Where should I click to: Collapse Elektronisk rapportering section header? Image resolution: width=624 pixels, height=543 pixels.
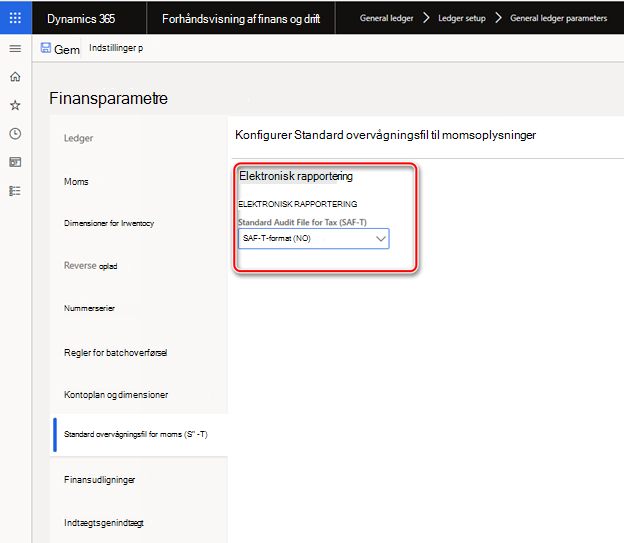[x=296, y=176]
